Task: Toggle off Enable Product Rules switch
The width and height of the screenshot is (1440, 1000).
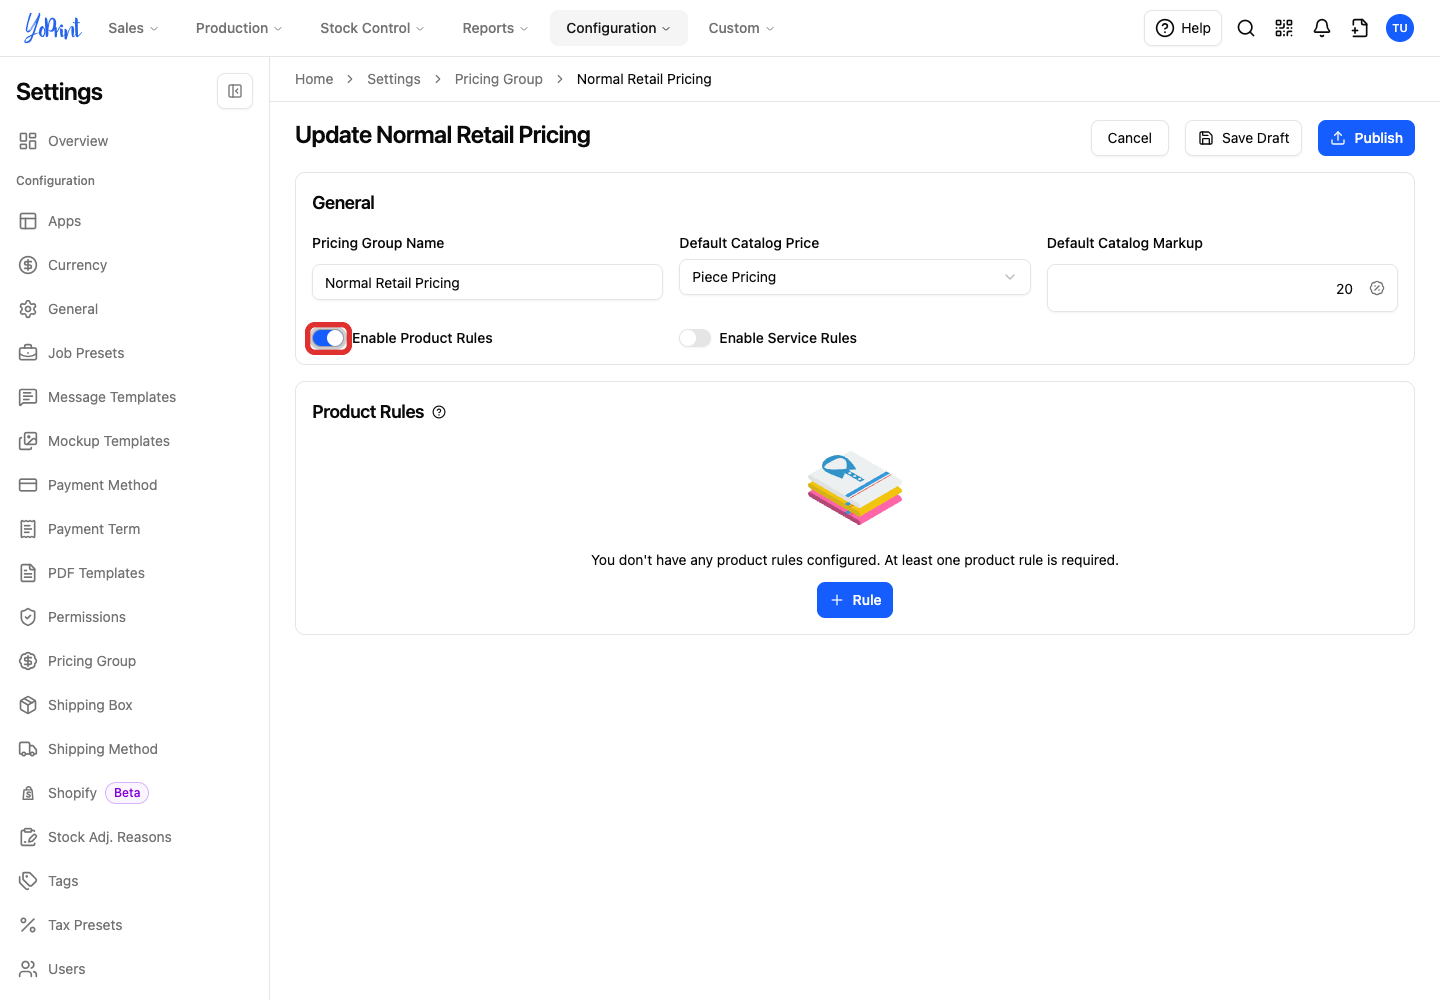Action: point(328,338)
